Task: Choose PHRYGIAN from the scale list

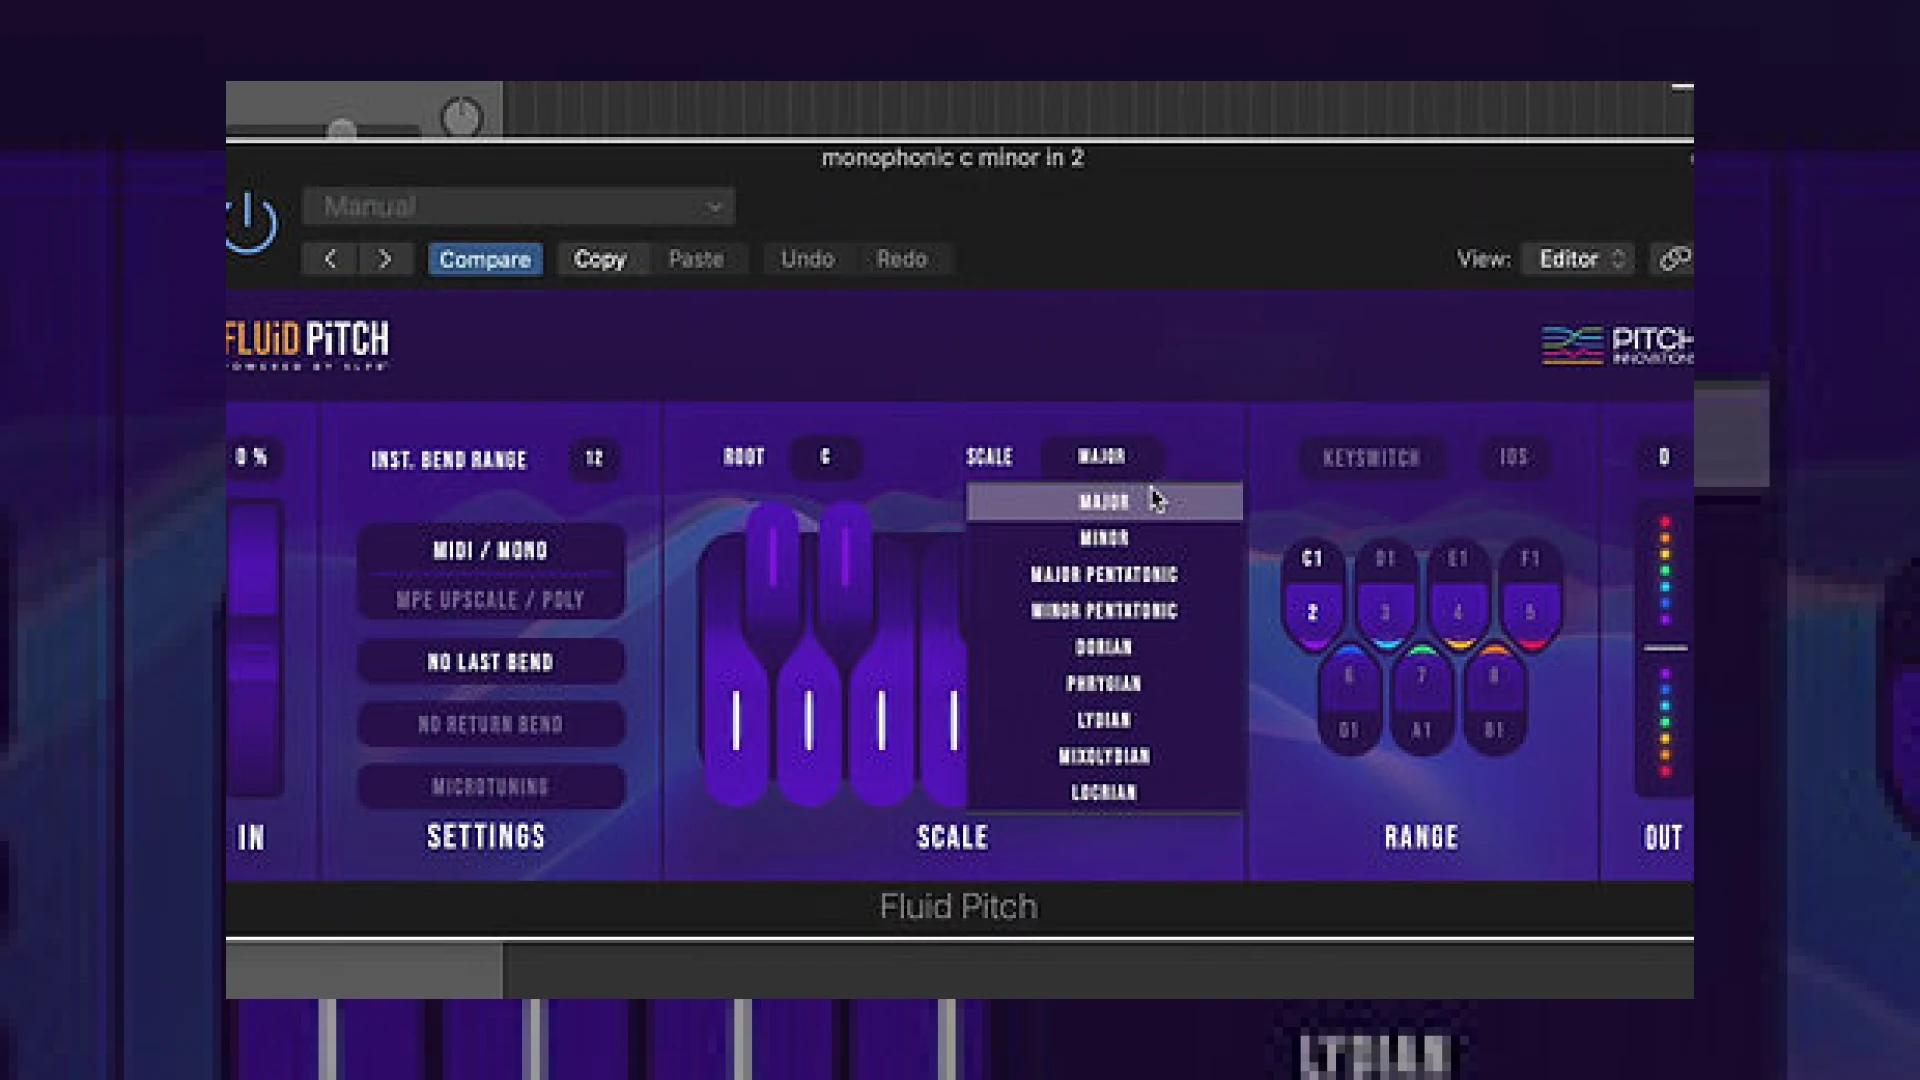Action: pyautogui.click(x=1104, y=684)
